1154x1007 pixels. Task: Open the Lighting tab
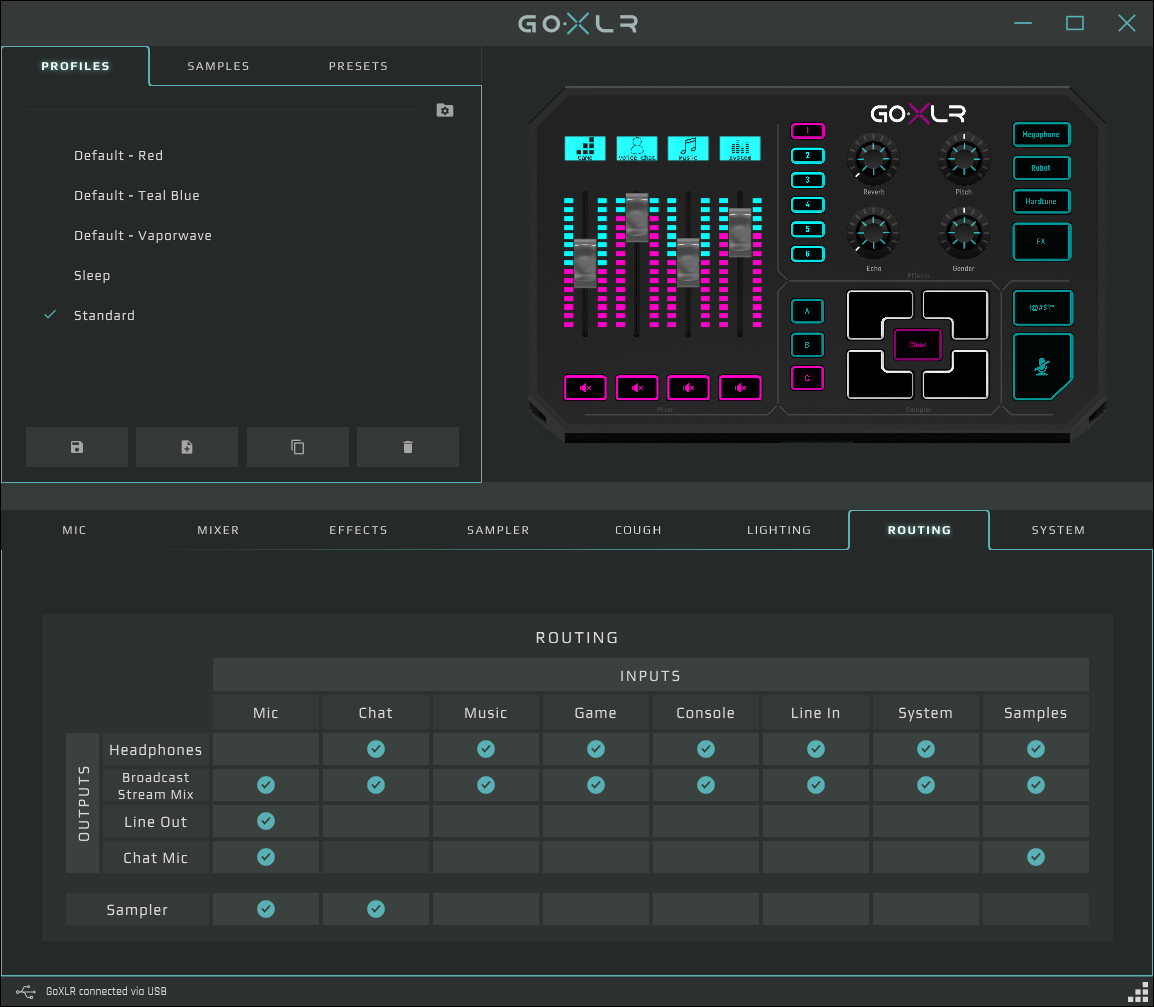pos(779,530)
